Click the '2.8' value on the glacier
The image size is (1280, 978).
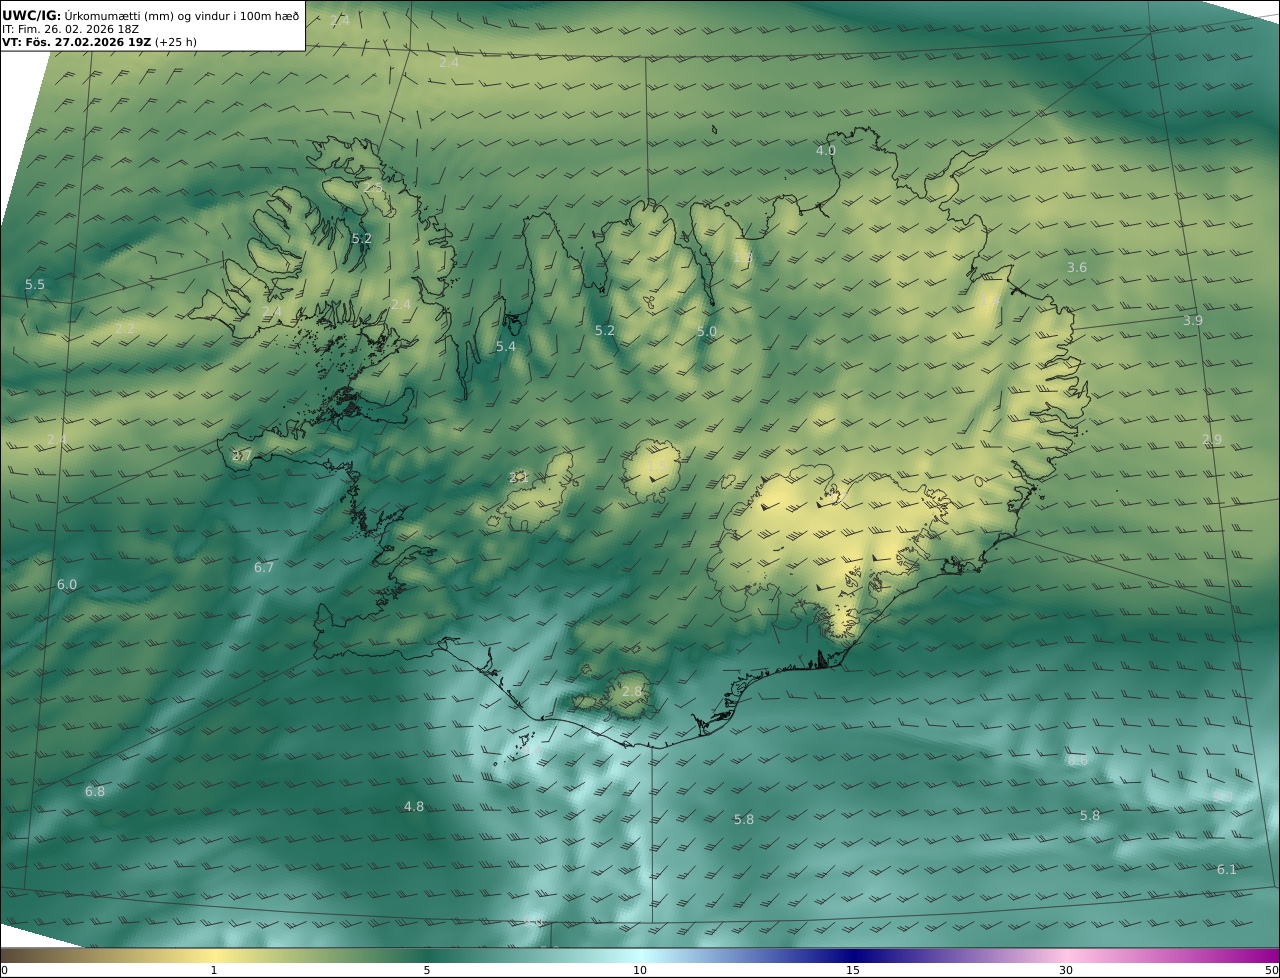click(632, 692)
